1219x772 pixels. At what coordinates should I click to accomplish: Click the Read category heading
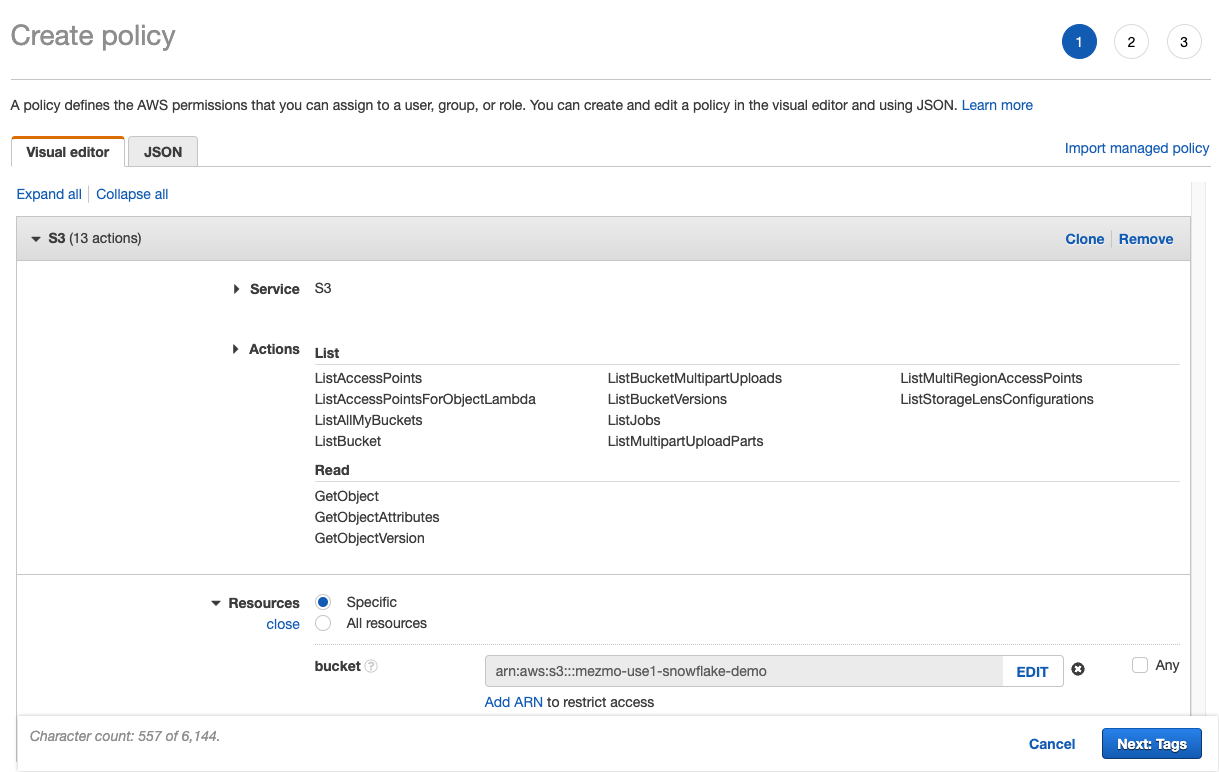pos(332,470)
